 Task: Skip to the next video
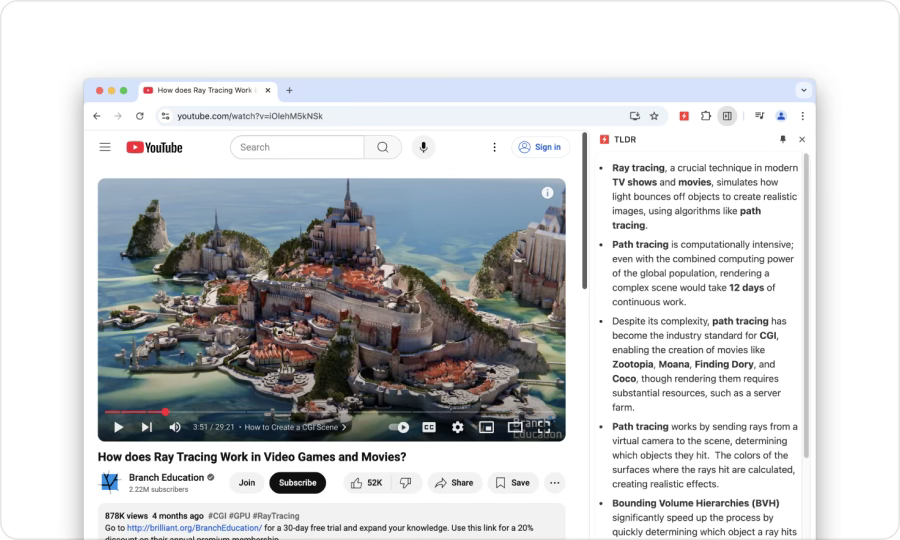147,427
